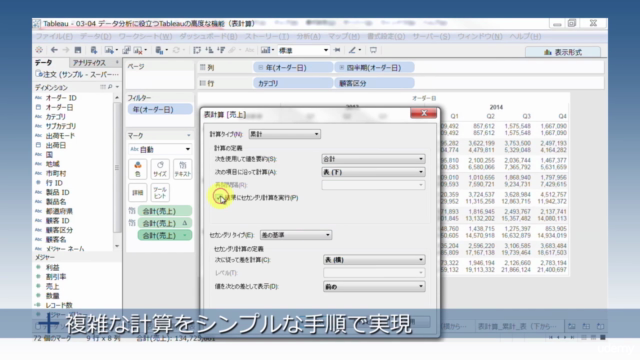Switch to the データ tab in side pane
This screenshot has height=360, width=640.
click(43, 62)
